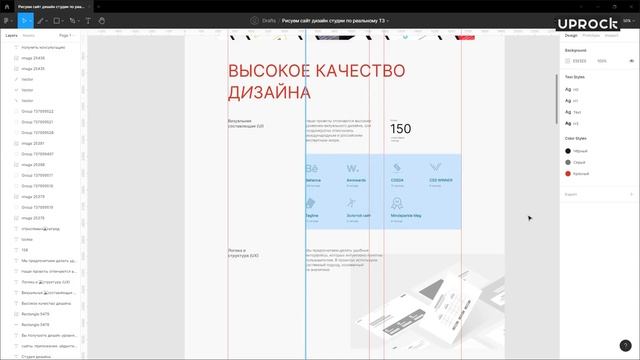Select the Красный red color style
The image size is (640, 360).
pyautogui.click(x=577, y=174)
